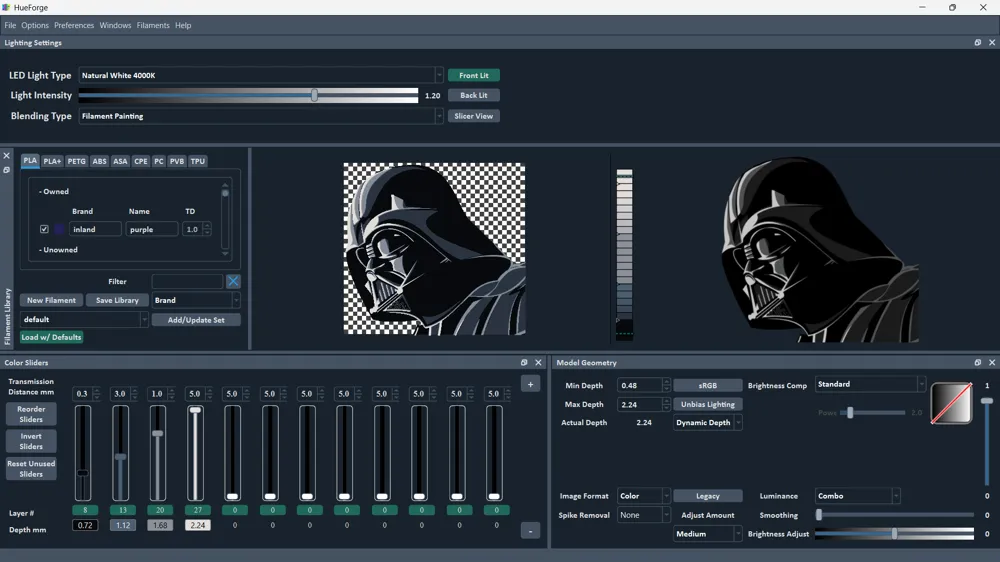Click the brightness curve preview icon
The width and height of the screenshot is (1000, 562).
(x=952, y=403)
